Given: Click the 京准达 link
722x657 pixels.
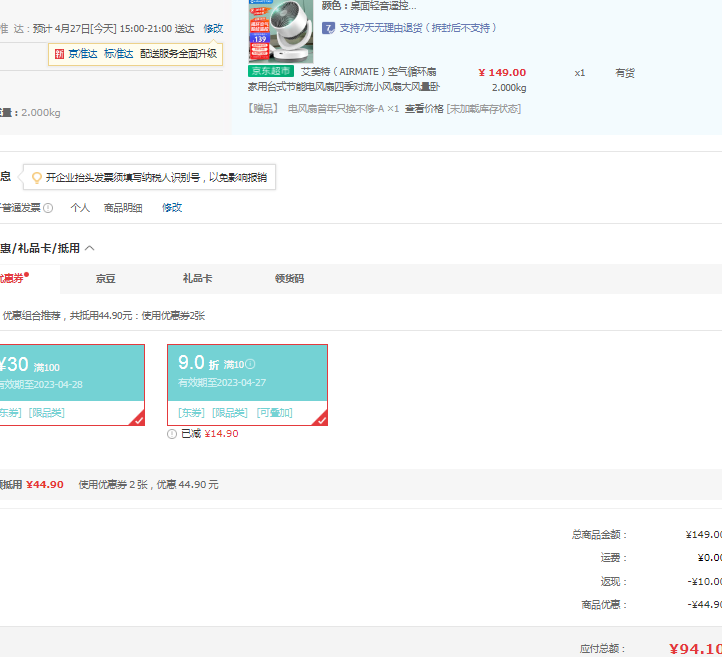Looking at the screenshot, I should [83, 54].
